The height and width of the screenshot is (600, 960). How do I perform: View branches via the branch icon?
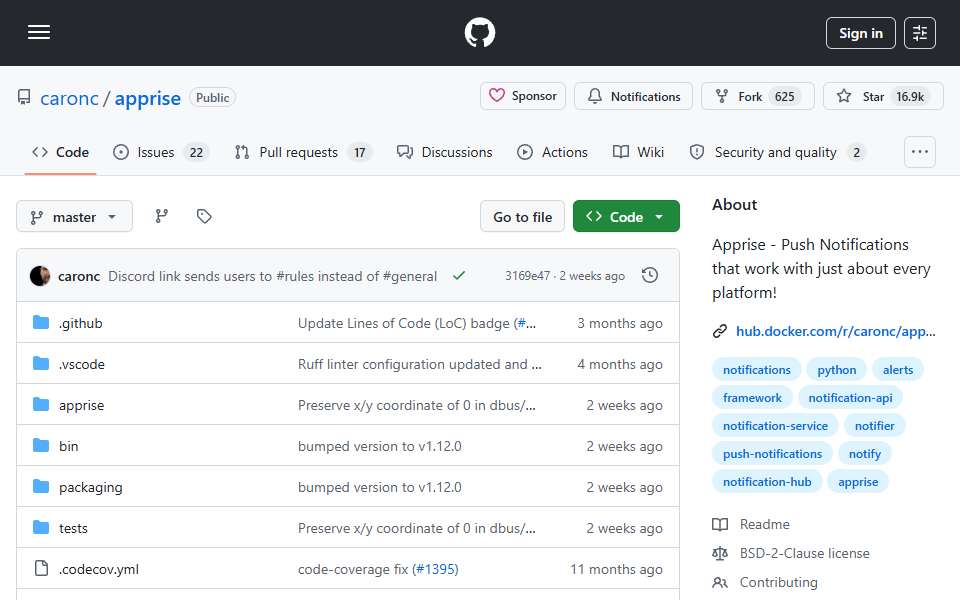[162, 216]
